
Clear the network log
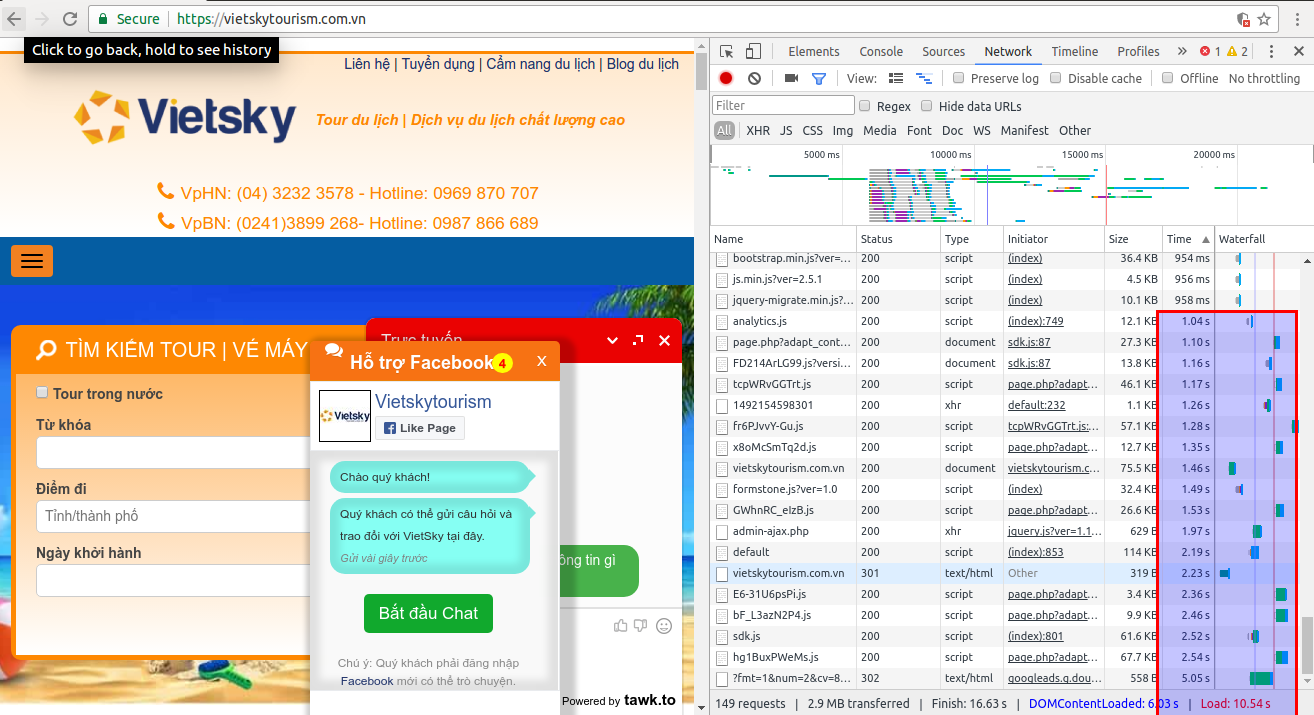pos(754,78)
